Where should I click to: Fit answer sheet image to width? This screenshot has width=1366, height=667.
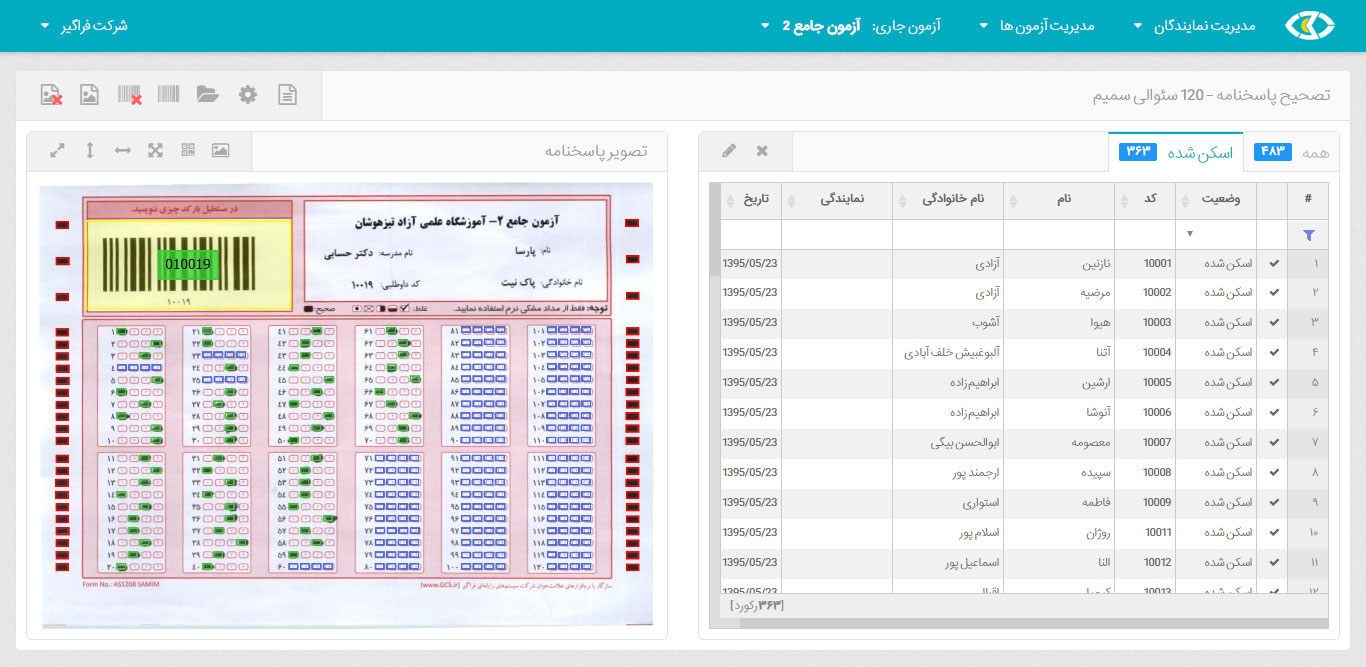[122, 150]
